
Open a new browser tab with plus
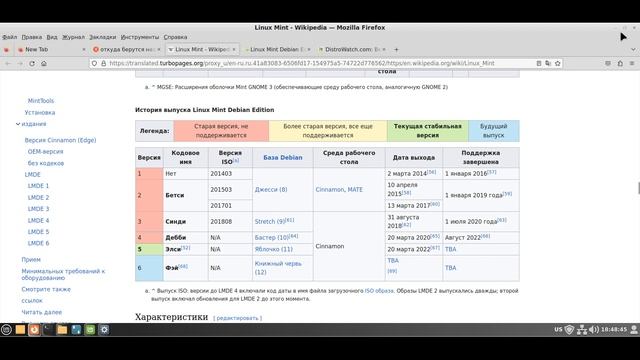point(396,49)
